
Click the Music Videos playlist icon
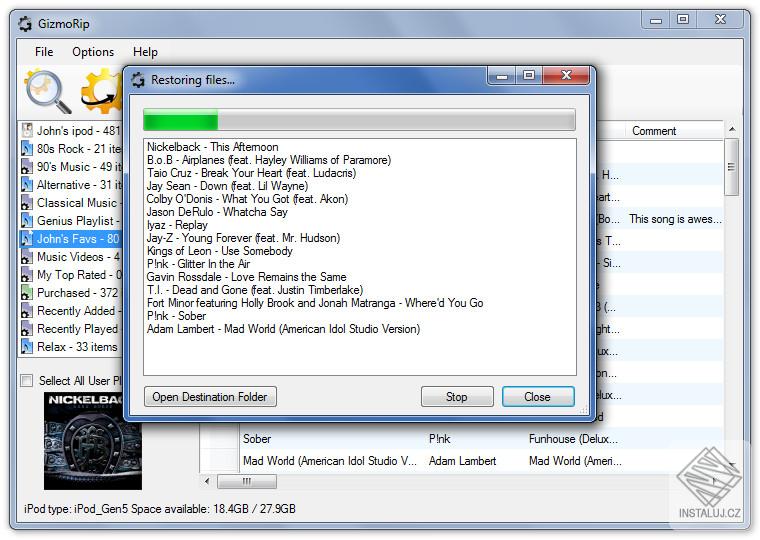pos(27,256)
